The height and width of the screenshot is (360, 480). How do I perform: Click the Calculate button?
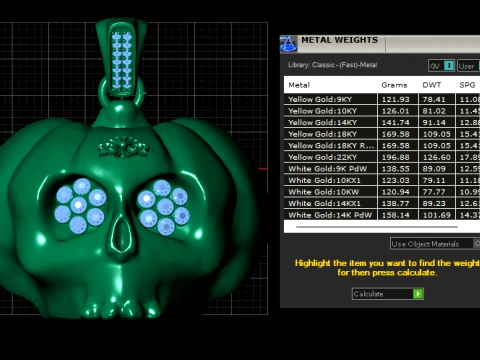388,294
